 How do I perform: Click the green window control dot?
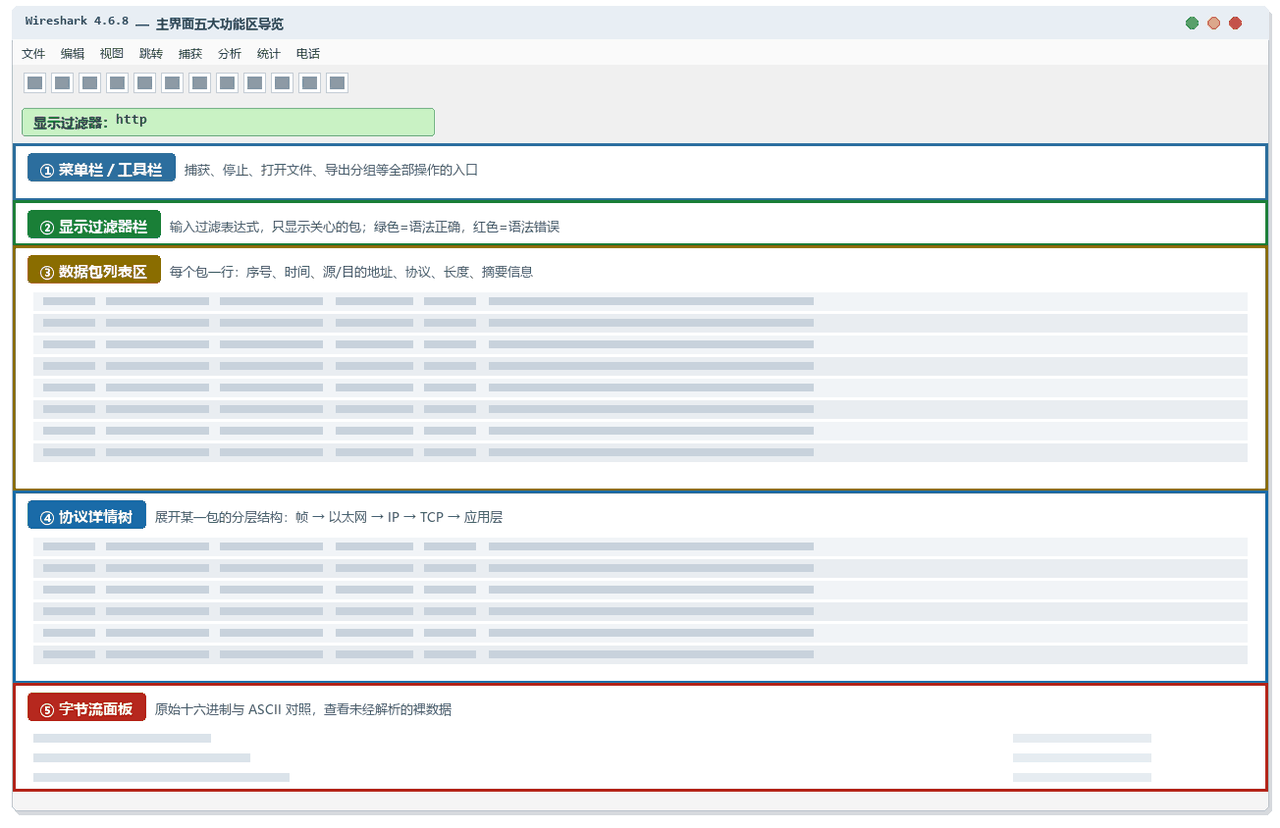point(1192,23)
